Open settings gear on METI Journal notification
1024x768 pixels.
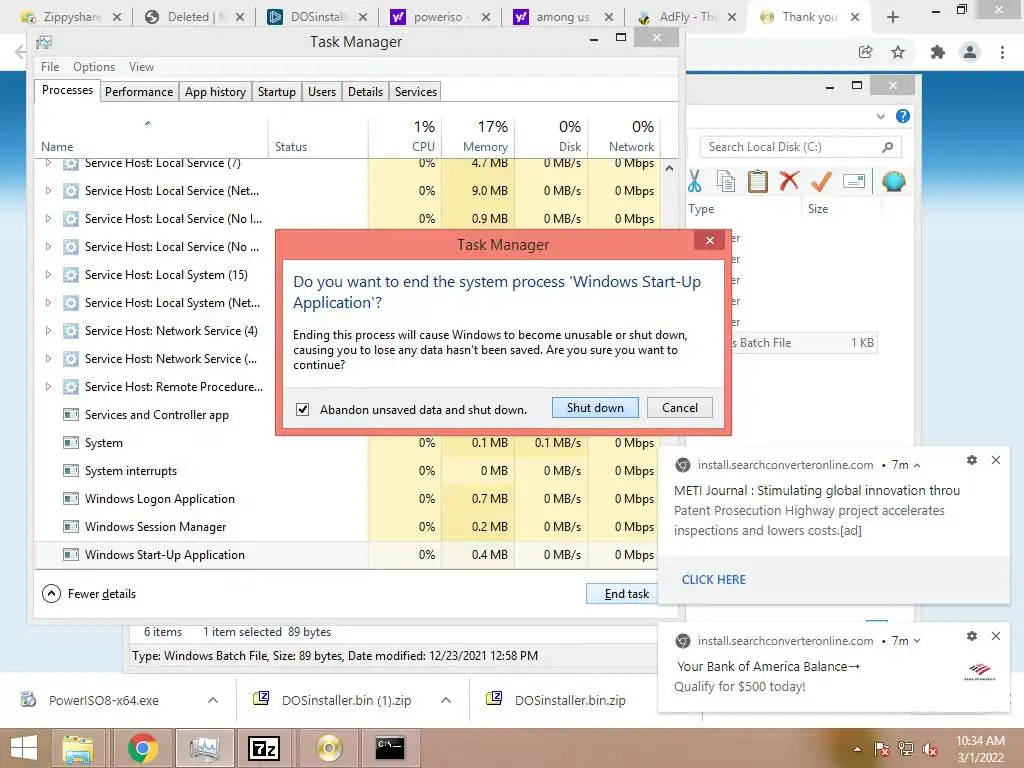click(x=972, y=460)
